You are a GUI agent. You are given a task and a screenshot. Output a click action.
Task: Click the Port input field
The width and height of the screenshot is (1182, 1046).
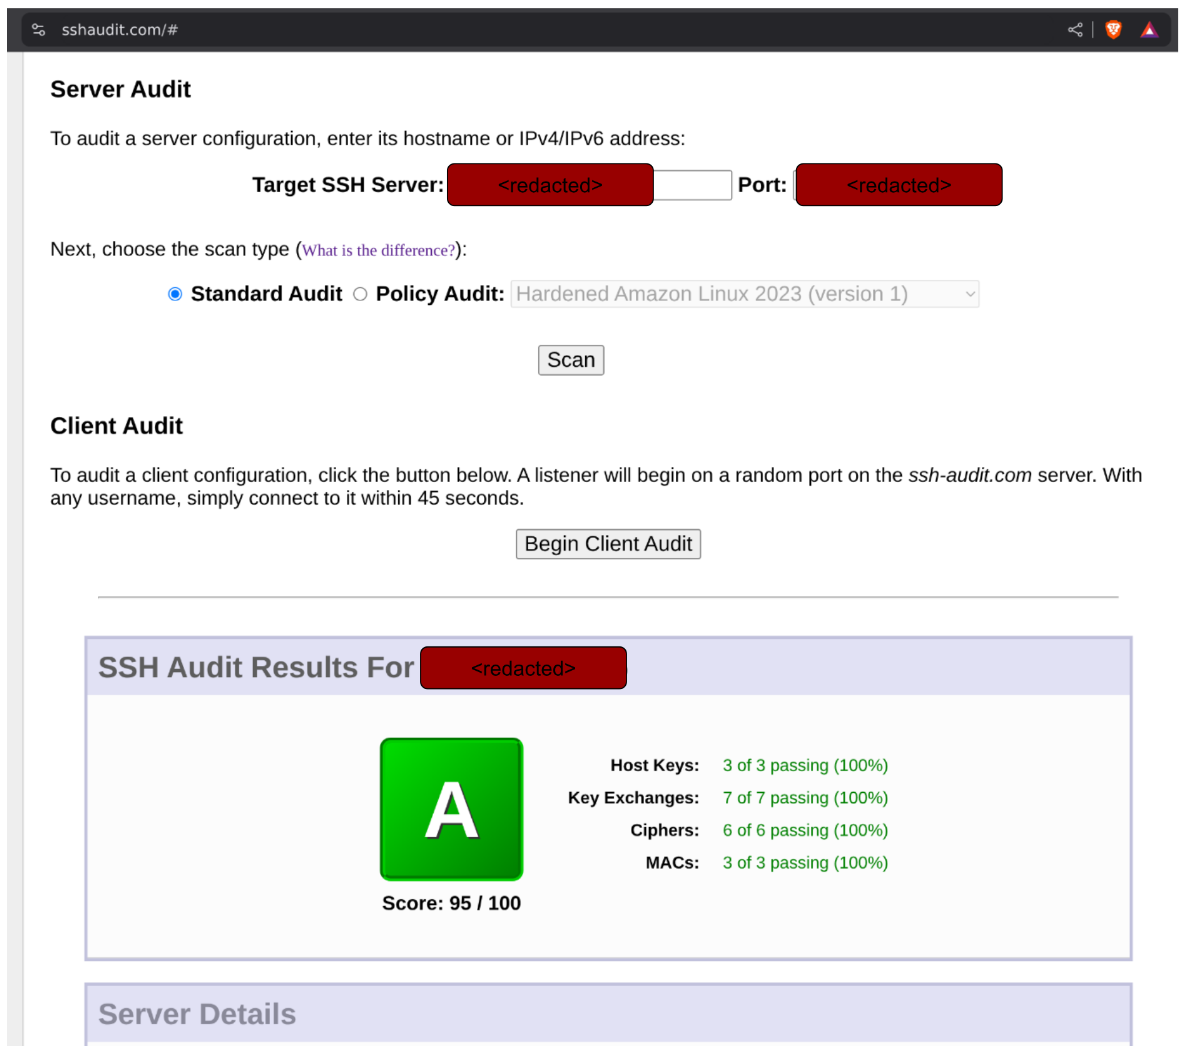coord(898,185)
